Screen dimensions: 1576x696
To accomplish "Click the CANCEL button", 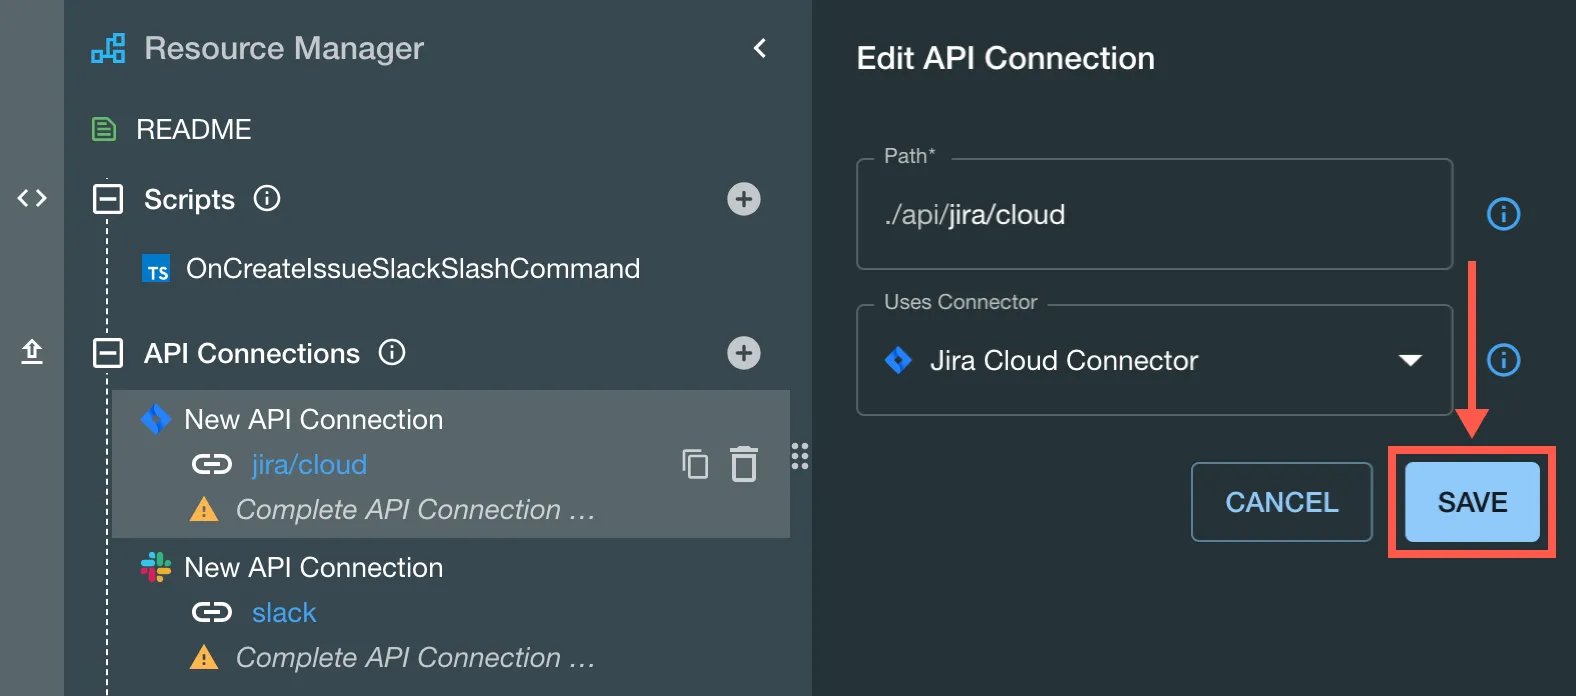I will 1282,502.
